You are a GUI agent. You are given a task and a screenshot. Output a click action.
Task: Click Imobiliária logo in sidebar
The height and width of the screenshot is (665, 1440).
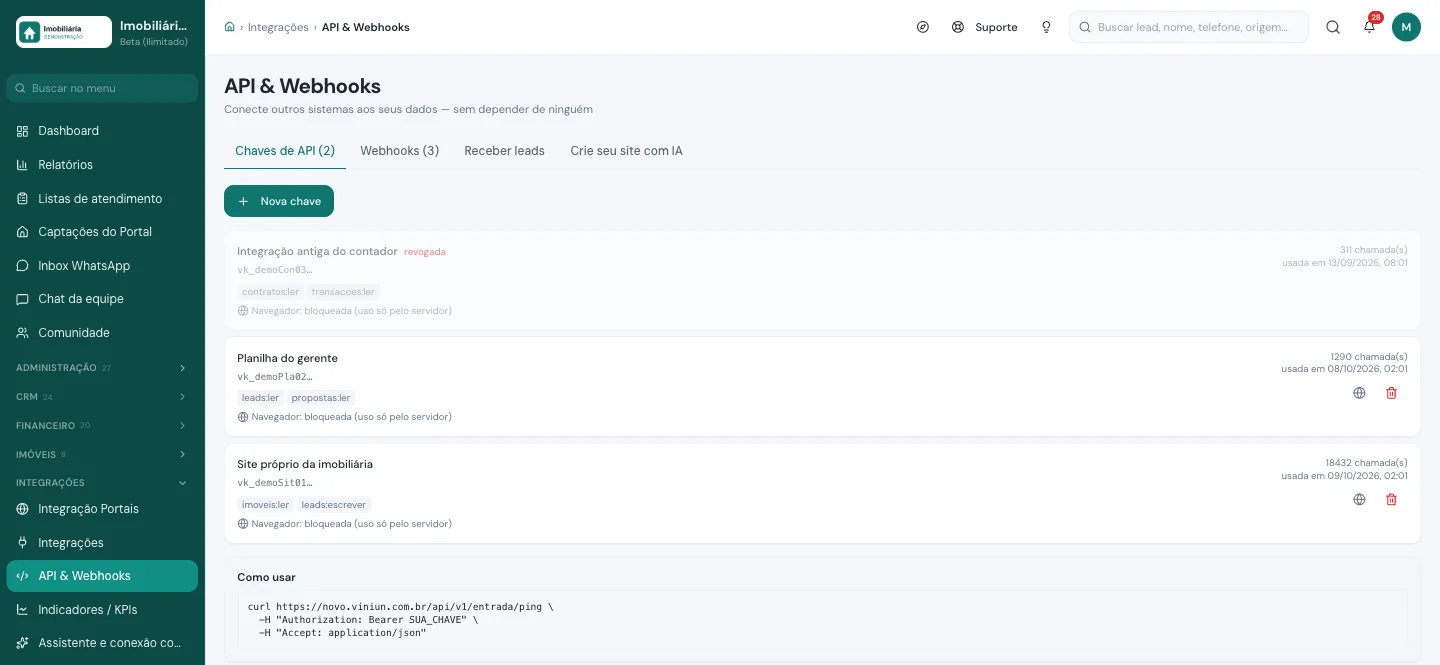[64, 32]
